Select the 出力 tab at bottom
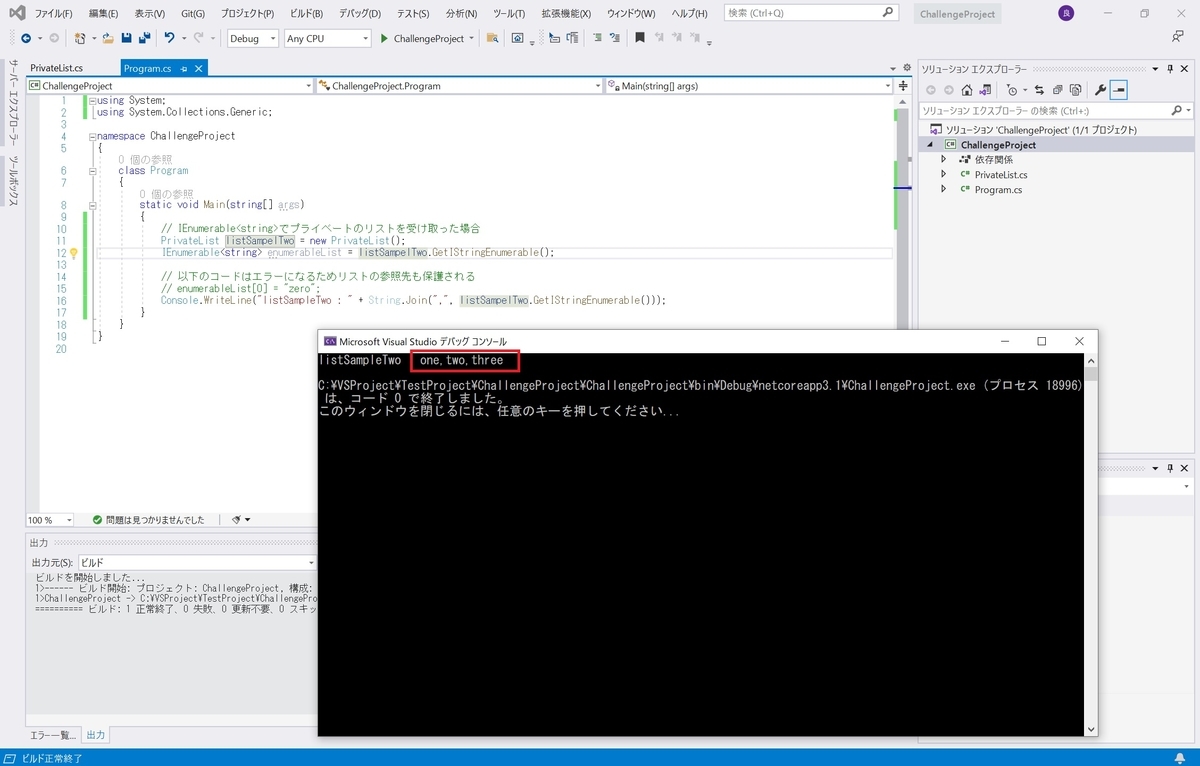Image resolution: width=1200 pixels, height=766 pixels. (x=96, y=735)
